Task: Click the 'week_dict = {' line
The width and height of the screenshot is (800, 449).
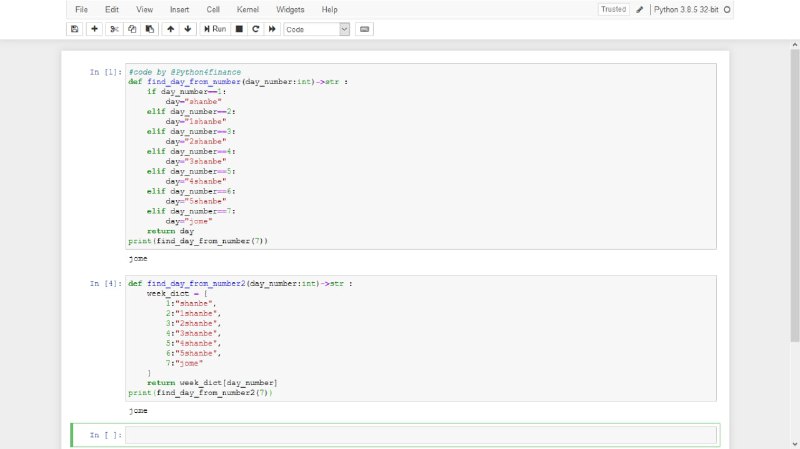Action: [x=177, y=293]
